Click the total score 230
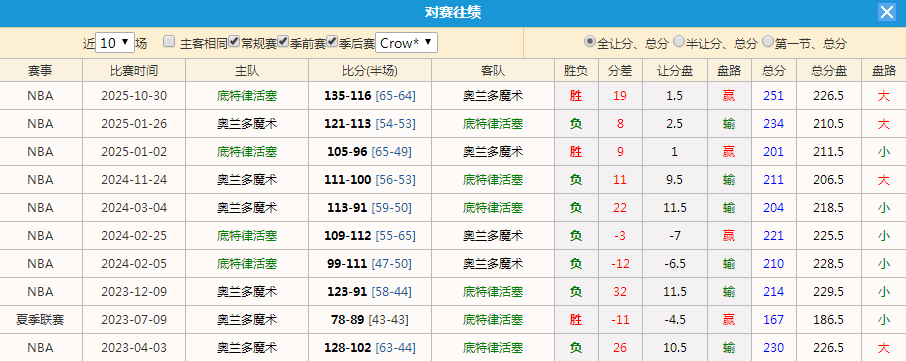 pos(774,348)
